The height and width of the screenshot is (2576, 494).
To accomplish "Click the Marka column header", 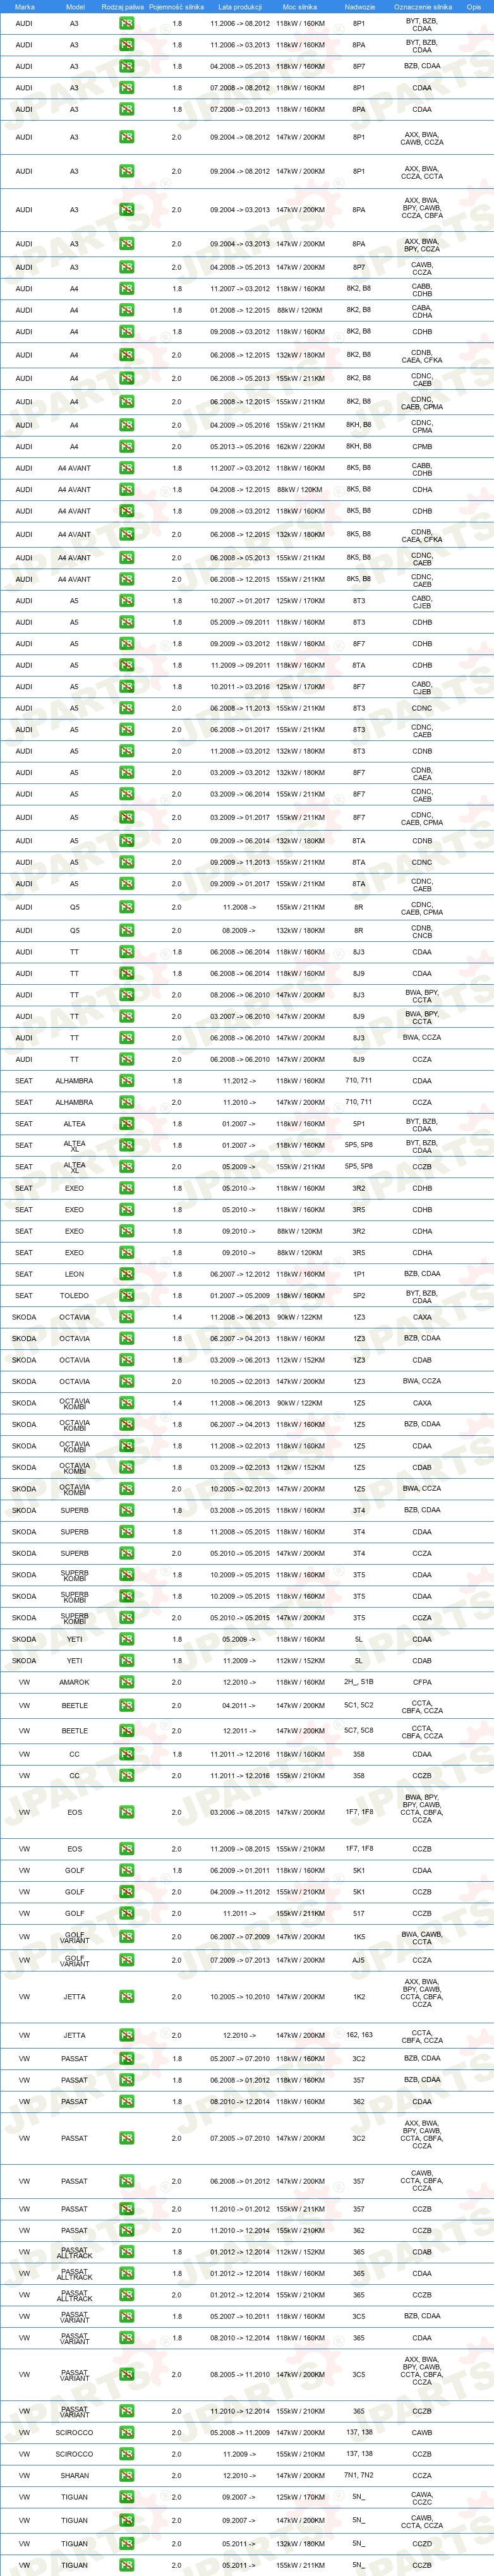I will click(24, 7).
